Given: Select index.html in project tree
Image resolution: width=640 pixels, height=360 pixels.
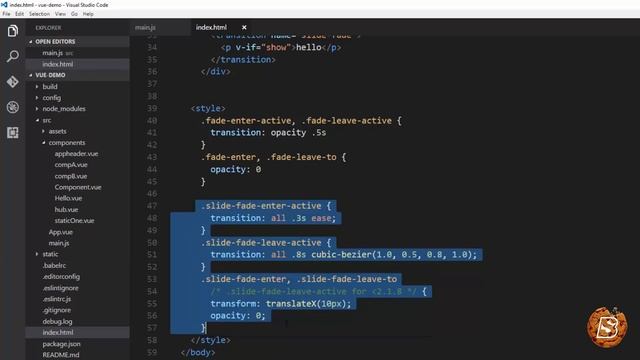Looking at the screenshot, I should [x=78, y=332].
